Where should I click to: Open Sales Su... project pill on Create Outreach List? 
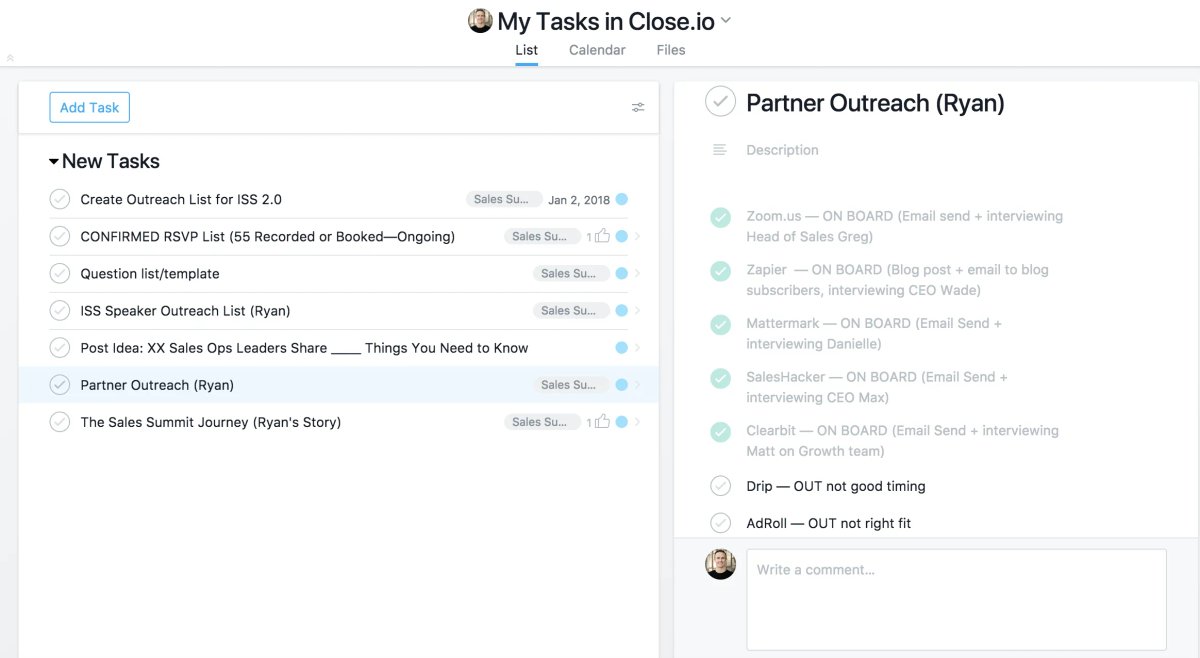tap(504, 199)
